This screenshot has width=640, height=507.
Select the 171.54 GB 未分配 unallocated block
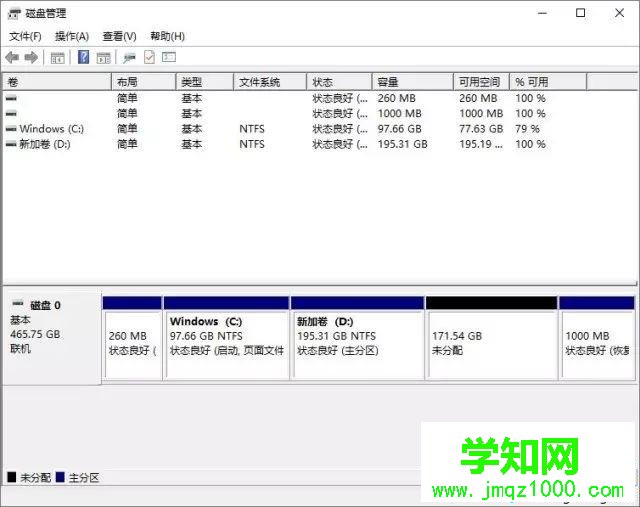(x=491, y=338)
